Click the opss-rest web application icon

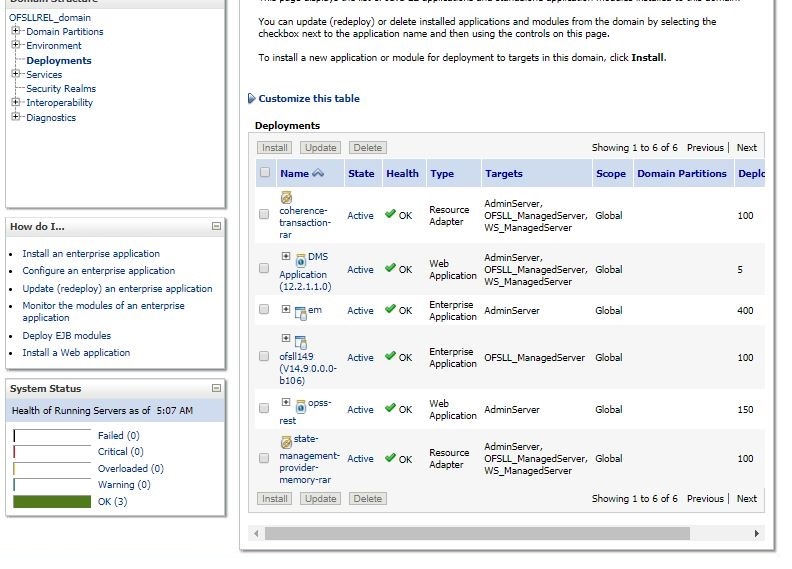[x=301, y=406]
